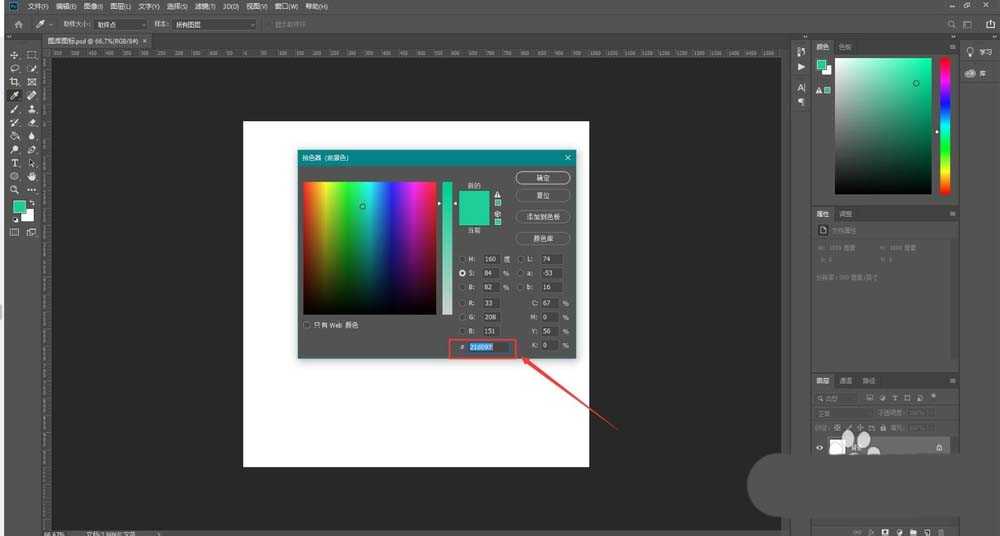This screenshot has height=536, width=1000.
Task: Click the 确定 button in color picker
Action: (x=542, y=177)
